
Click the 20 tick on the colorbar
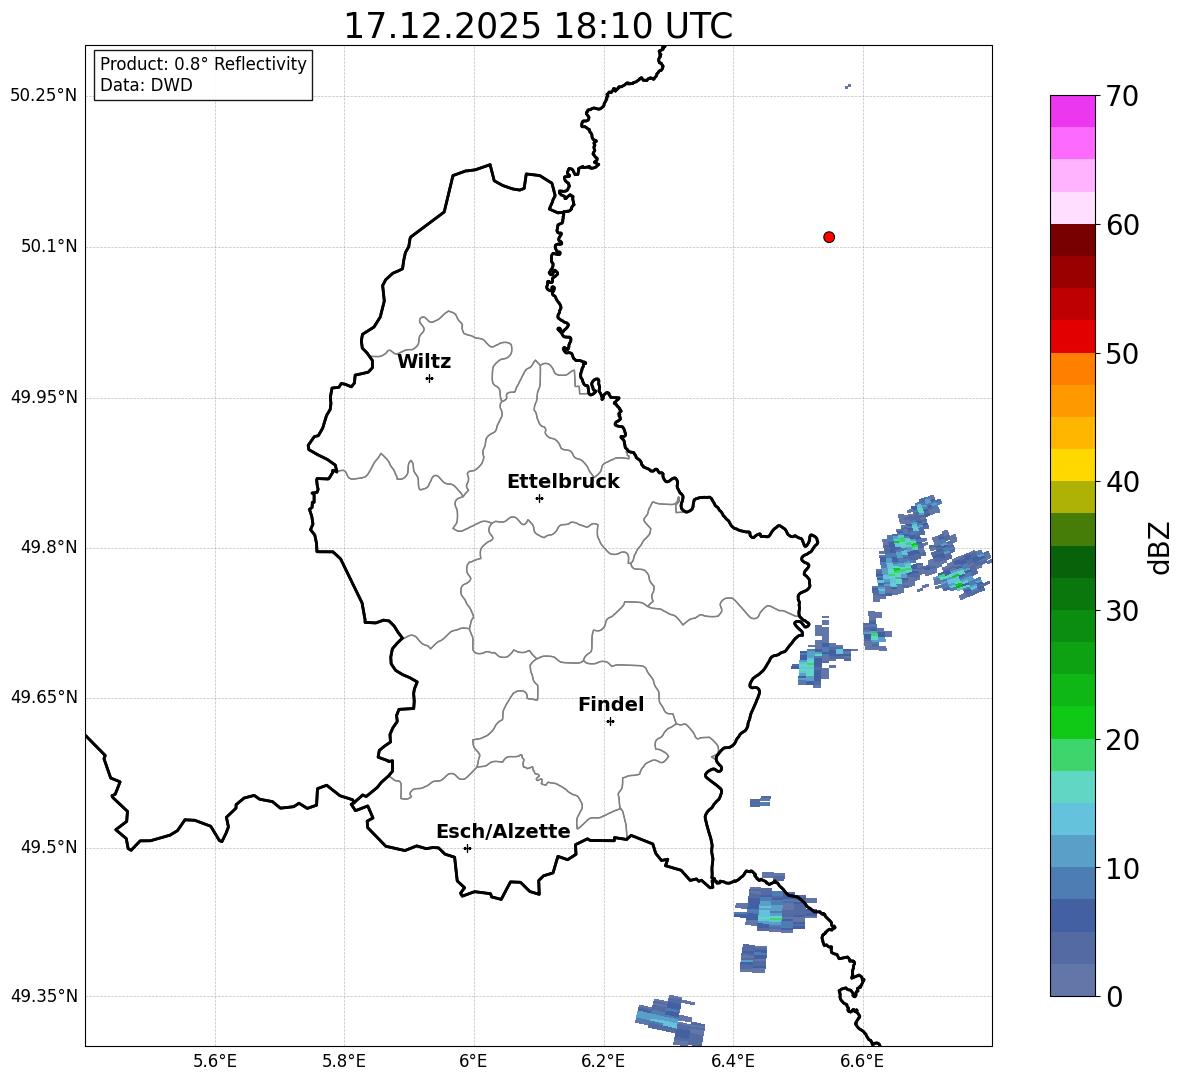click(x=1122, y=740)
